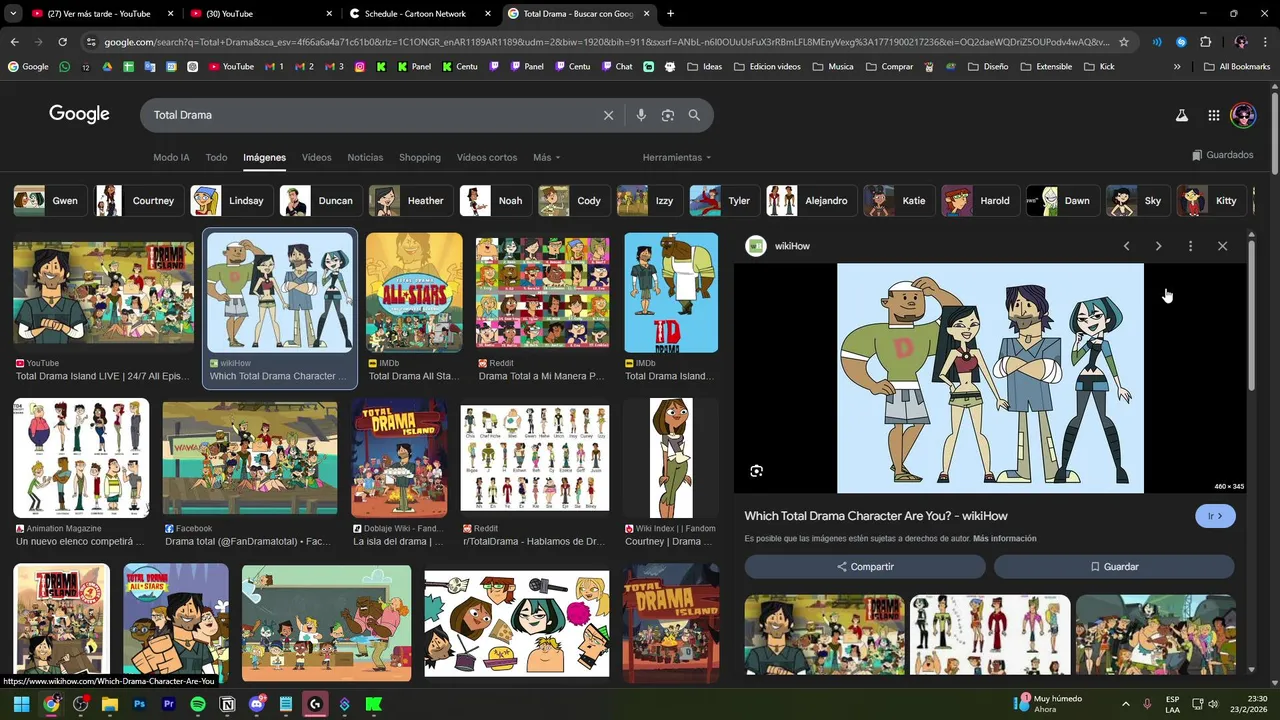Show more bookmarks with double chevron

point(1177,67)
